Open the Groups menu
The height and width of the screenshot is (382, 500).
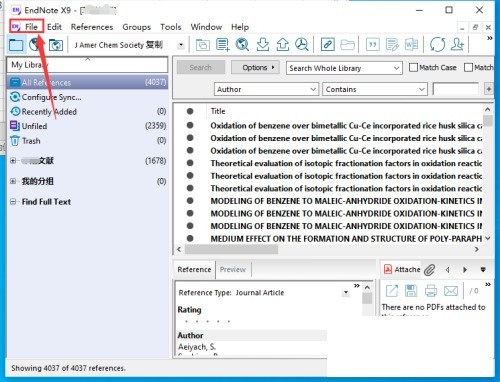tap(137, 27)
